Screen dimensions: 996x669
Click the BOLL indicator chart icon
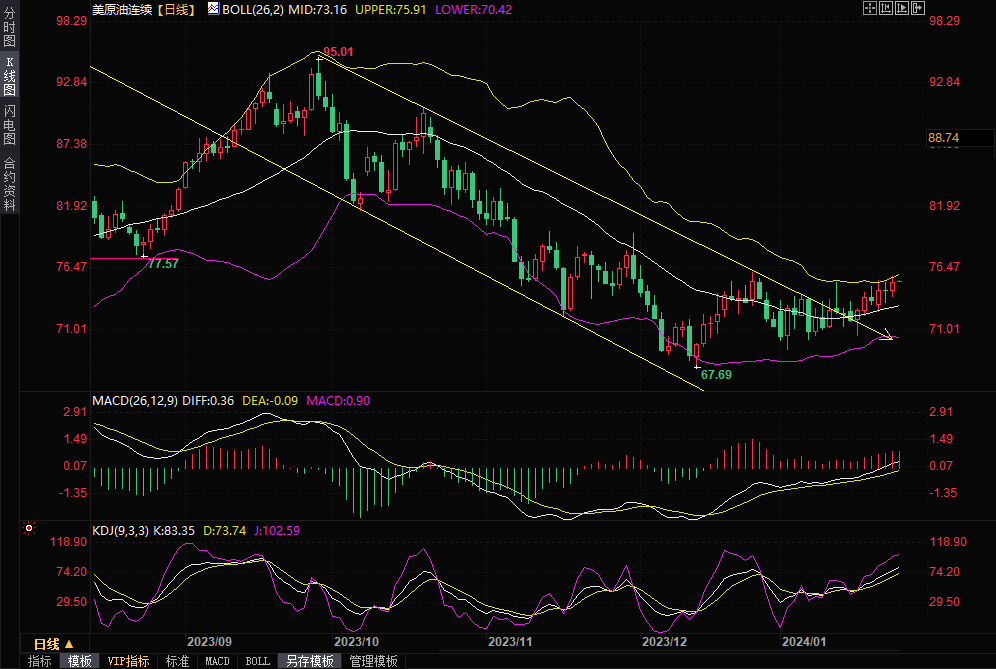[x=213, y=8]
